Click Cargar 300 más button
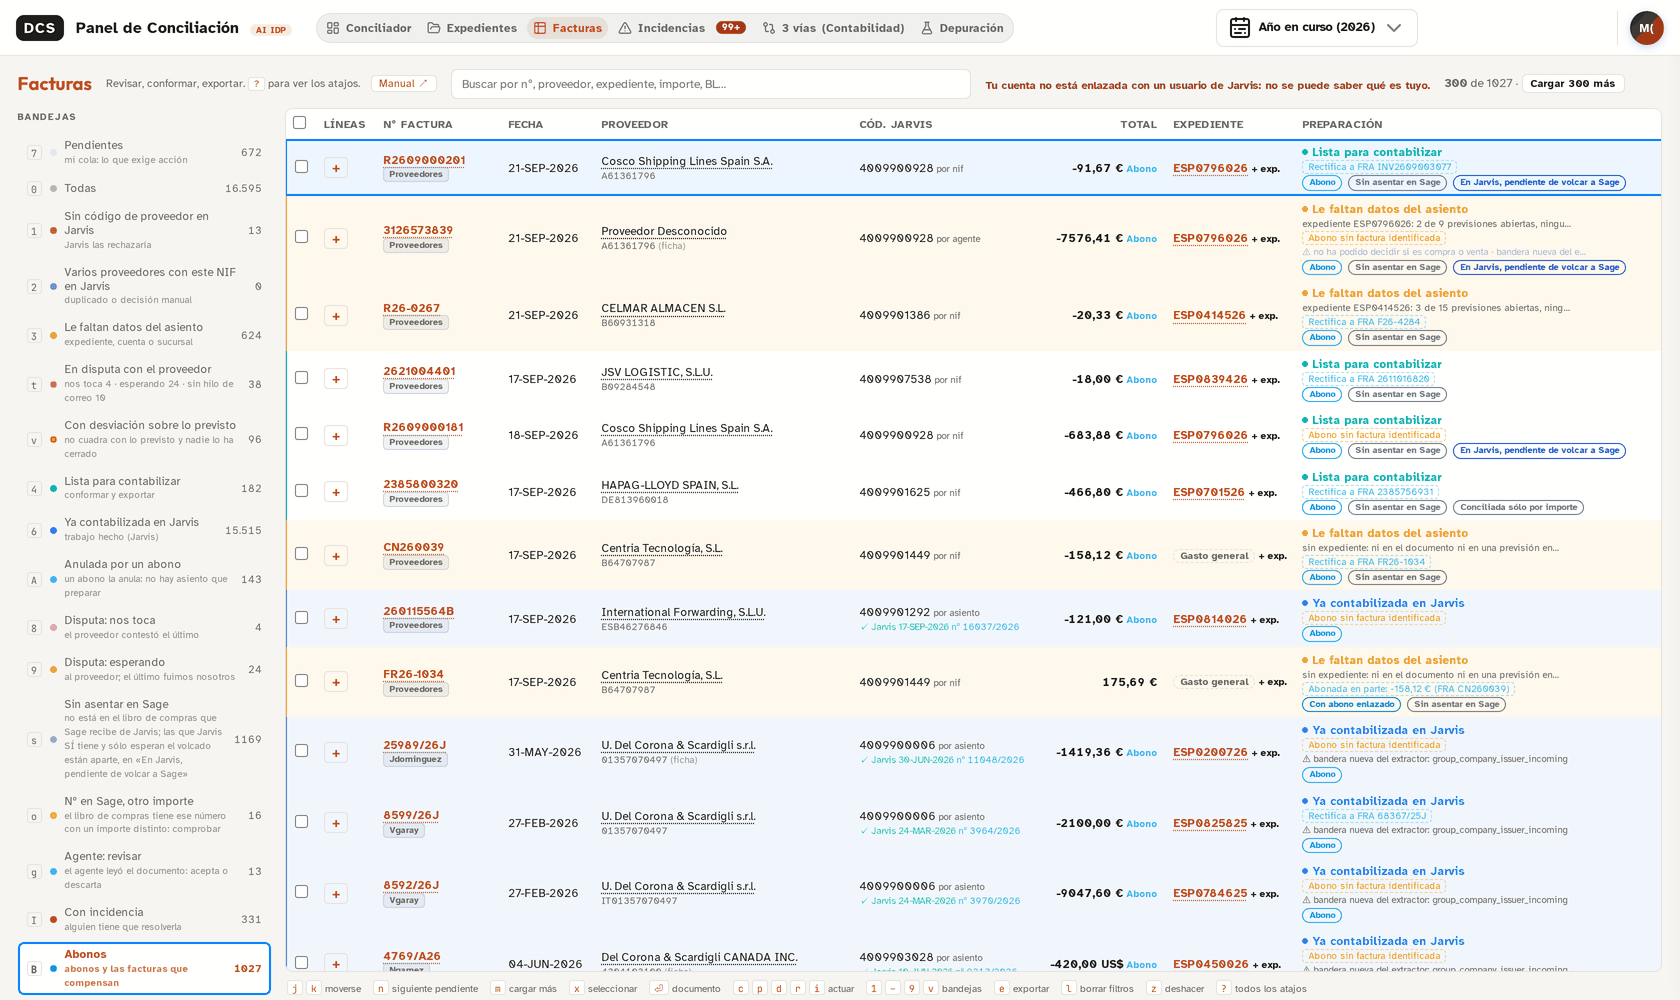The image size is (1680, 1000). coord(1572,84)
